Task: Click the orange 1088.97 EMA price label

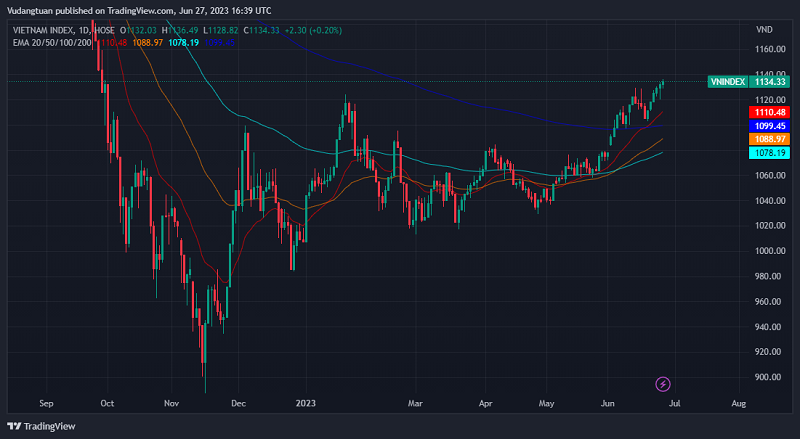Action: 769,139
